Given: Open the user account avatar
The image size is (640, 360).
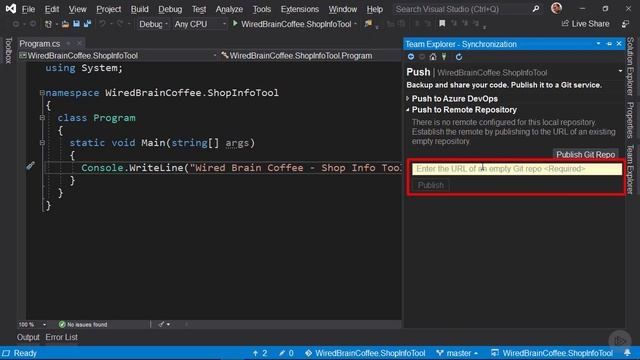Looking at the screenshot, I should [556, 8].
